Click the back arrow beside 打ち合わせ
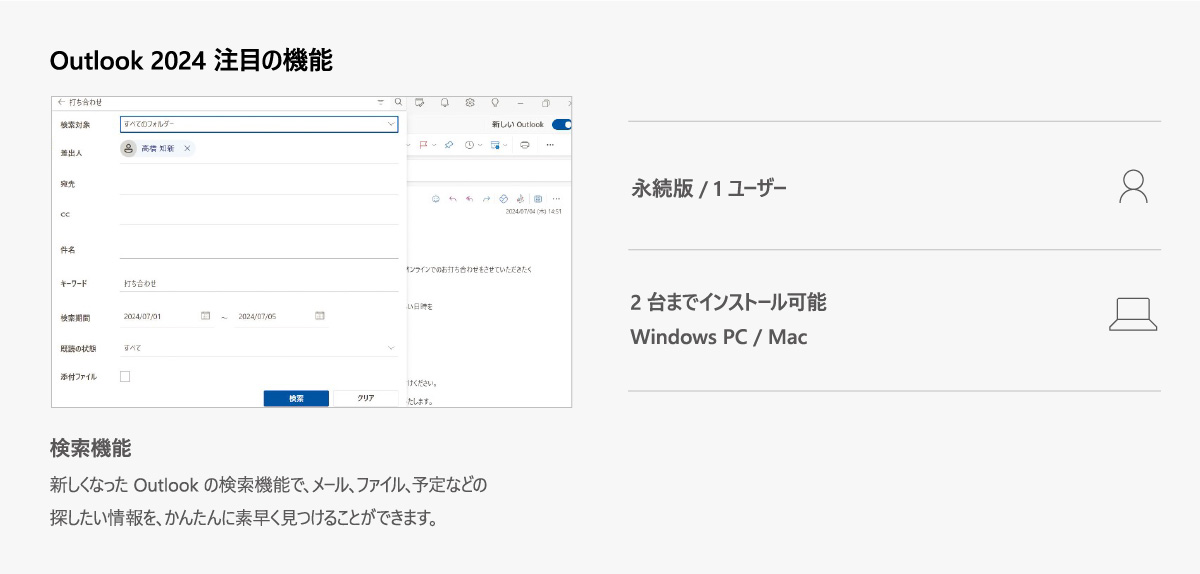The image size is (1200, 574). pos(60,102)
